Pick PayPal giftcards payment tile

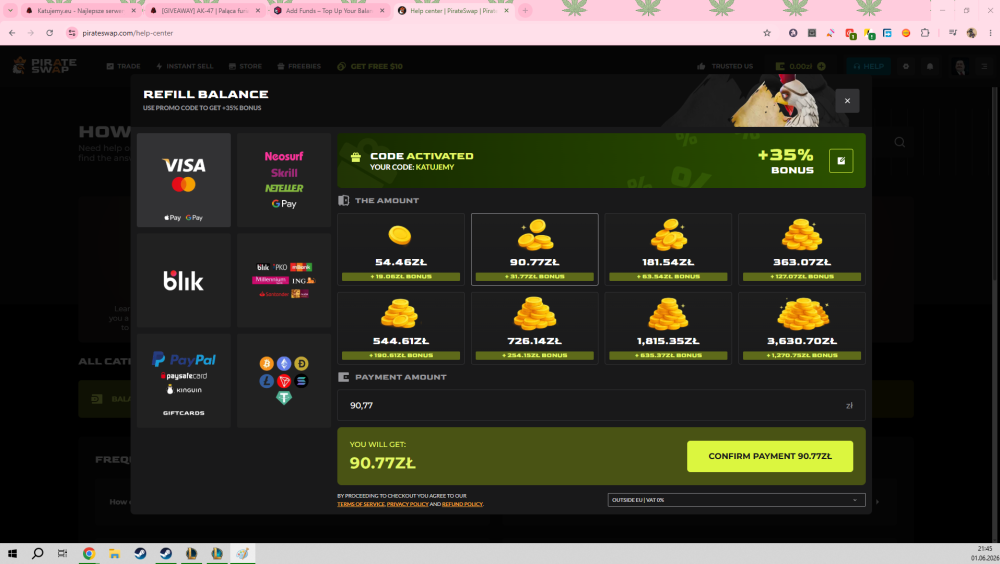[184, 380]
